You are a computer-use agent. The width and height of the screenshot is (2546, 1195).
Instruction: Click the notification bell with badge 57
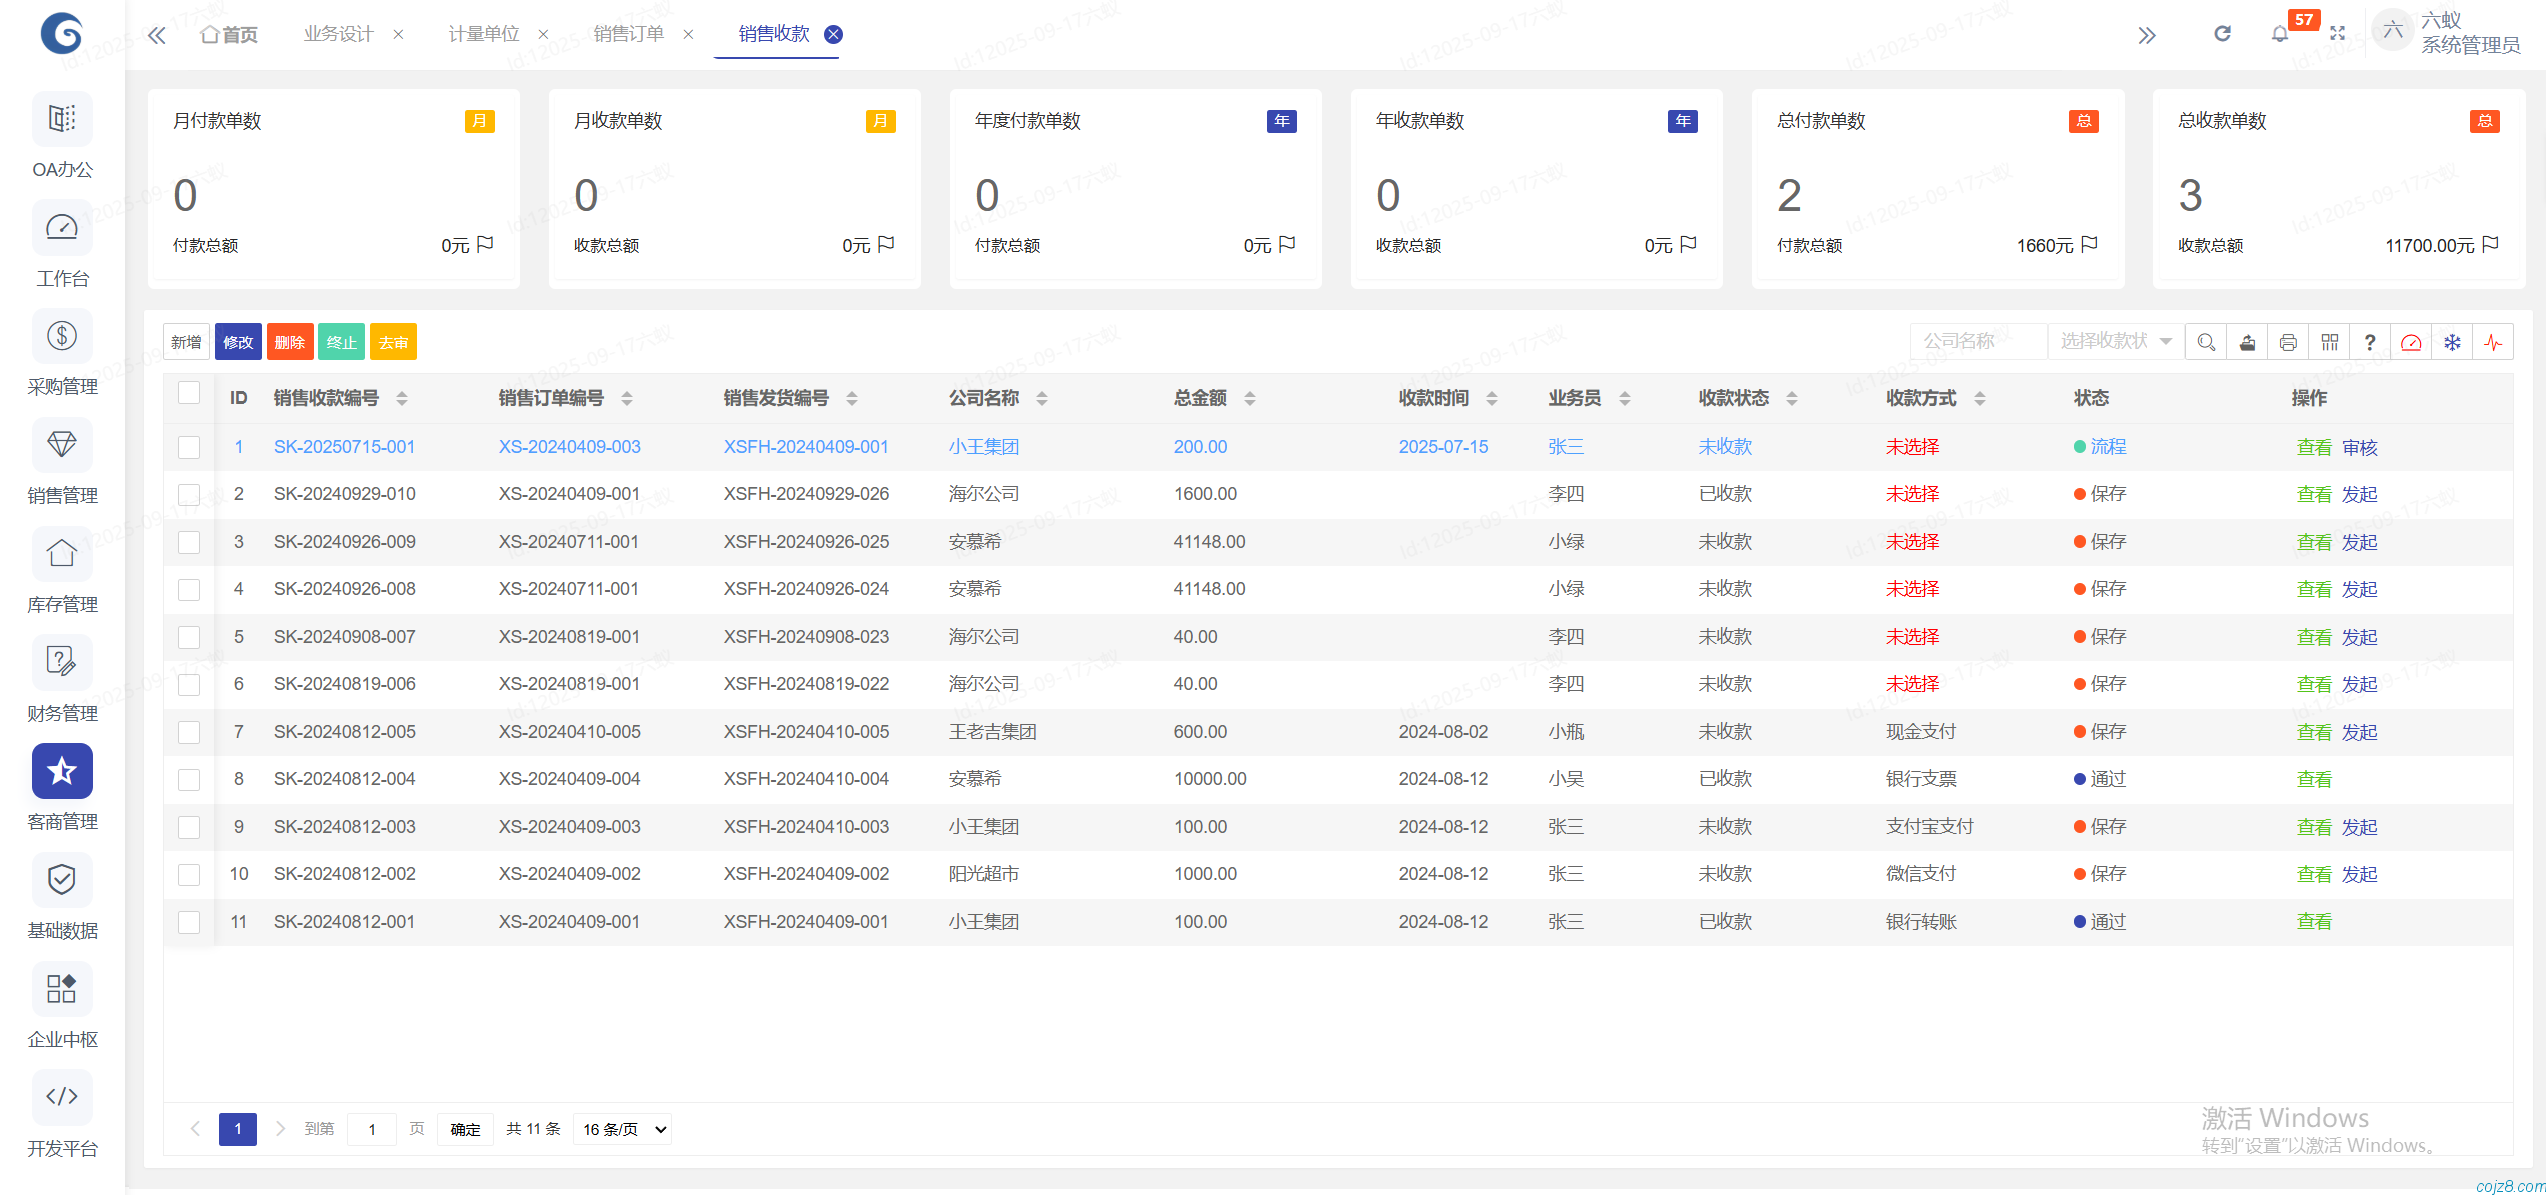point(2280,34)
